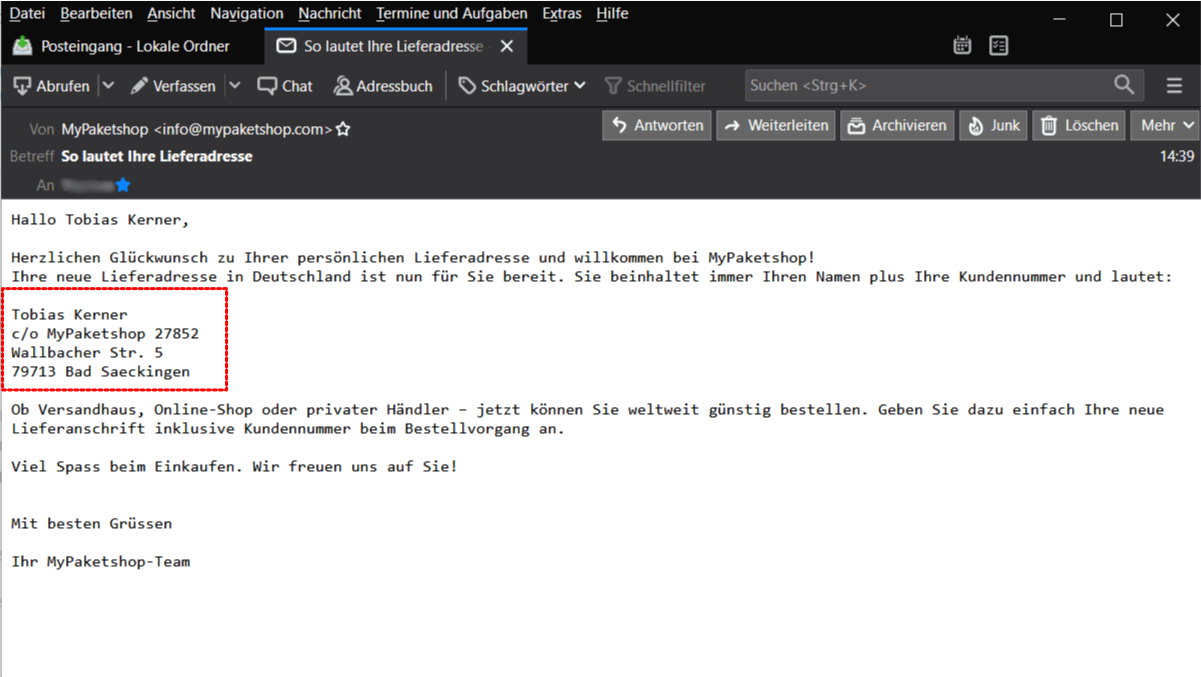1201x677 pixels.
Task: Click Weiterleiten to forward message
Action: click(x=776, y=125)
